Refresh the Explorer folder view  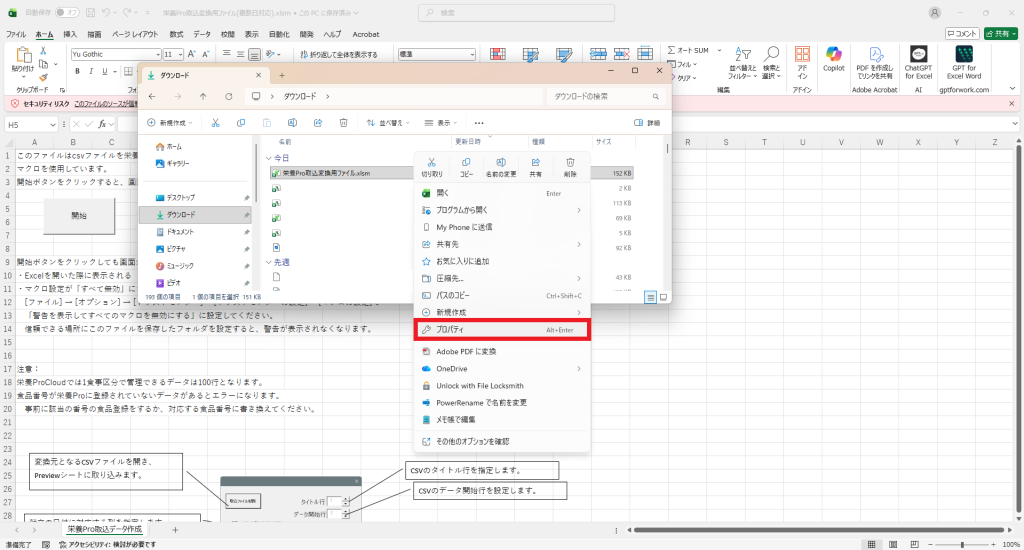click(x=229, y=96)
